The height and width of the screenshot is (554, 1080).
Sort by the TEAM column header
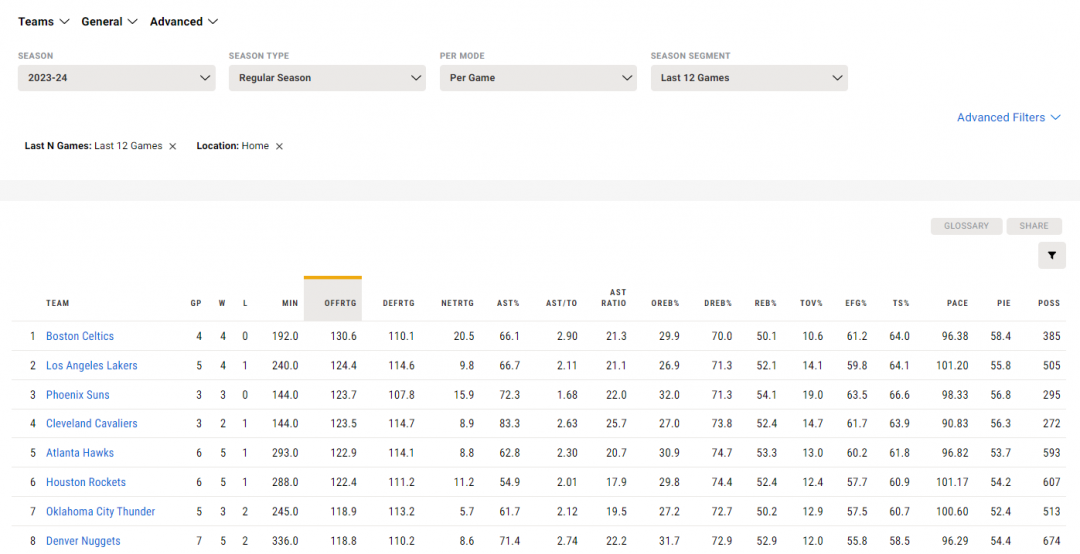[x=58, y=303]
